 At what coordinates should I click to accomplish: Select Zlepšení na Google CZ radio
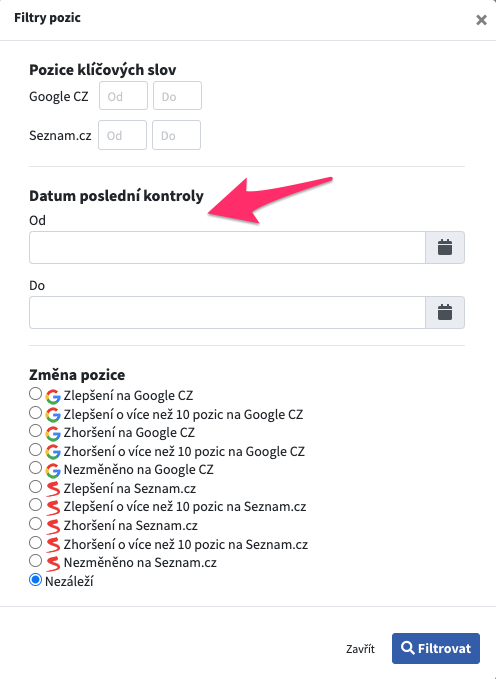point(36,394)
